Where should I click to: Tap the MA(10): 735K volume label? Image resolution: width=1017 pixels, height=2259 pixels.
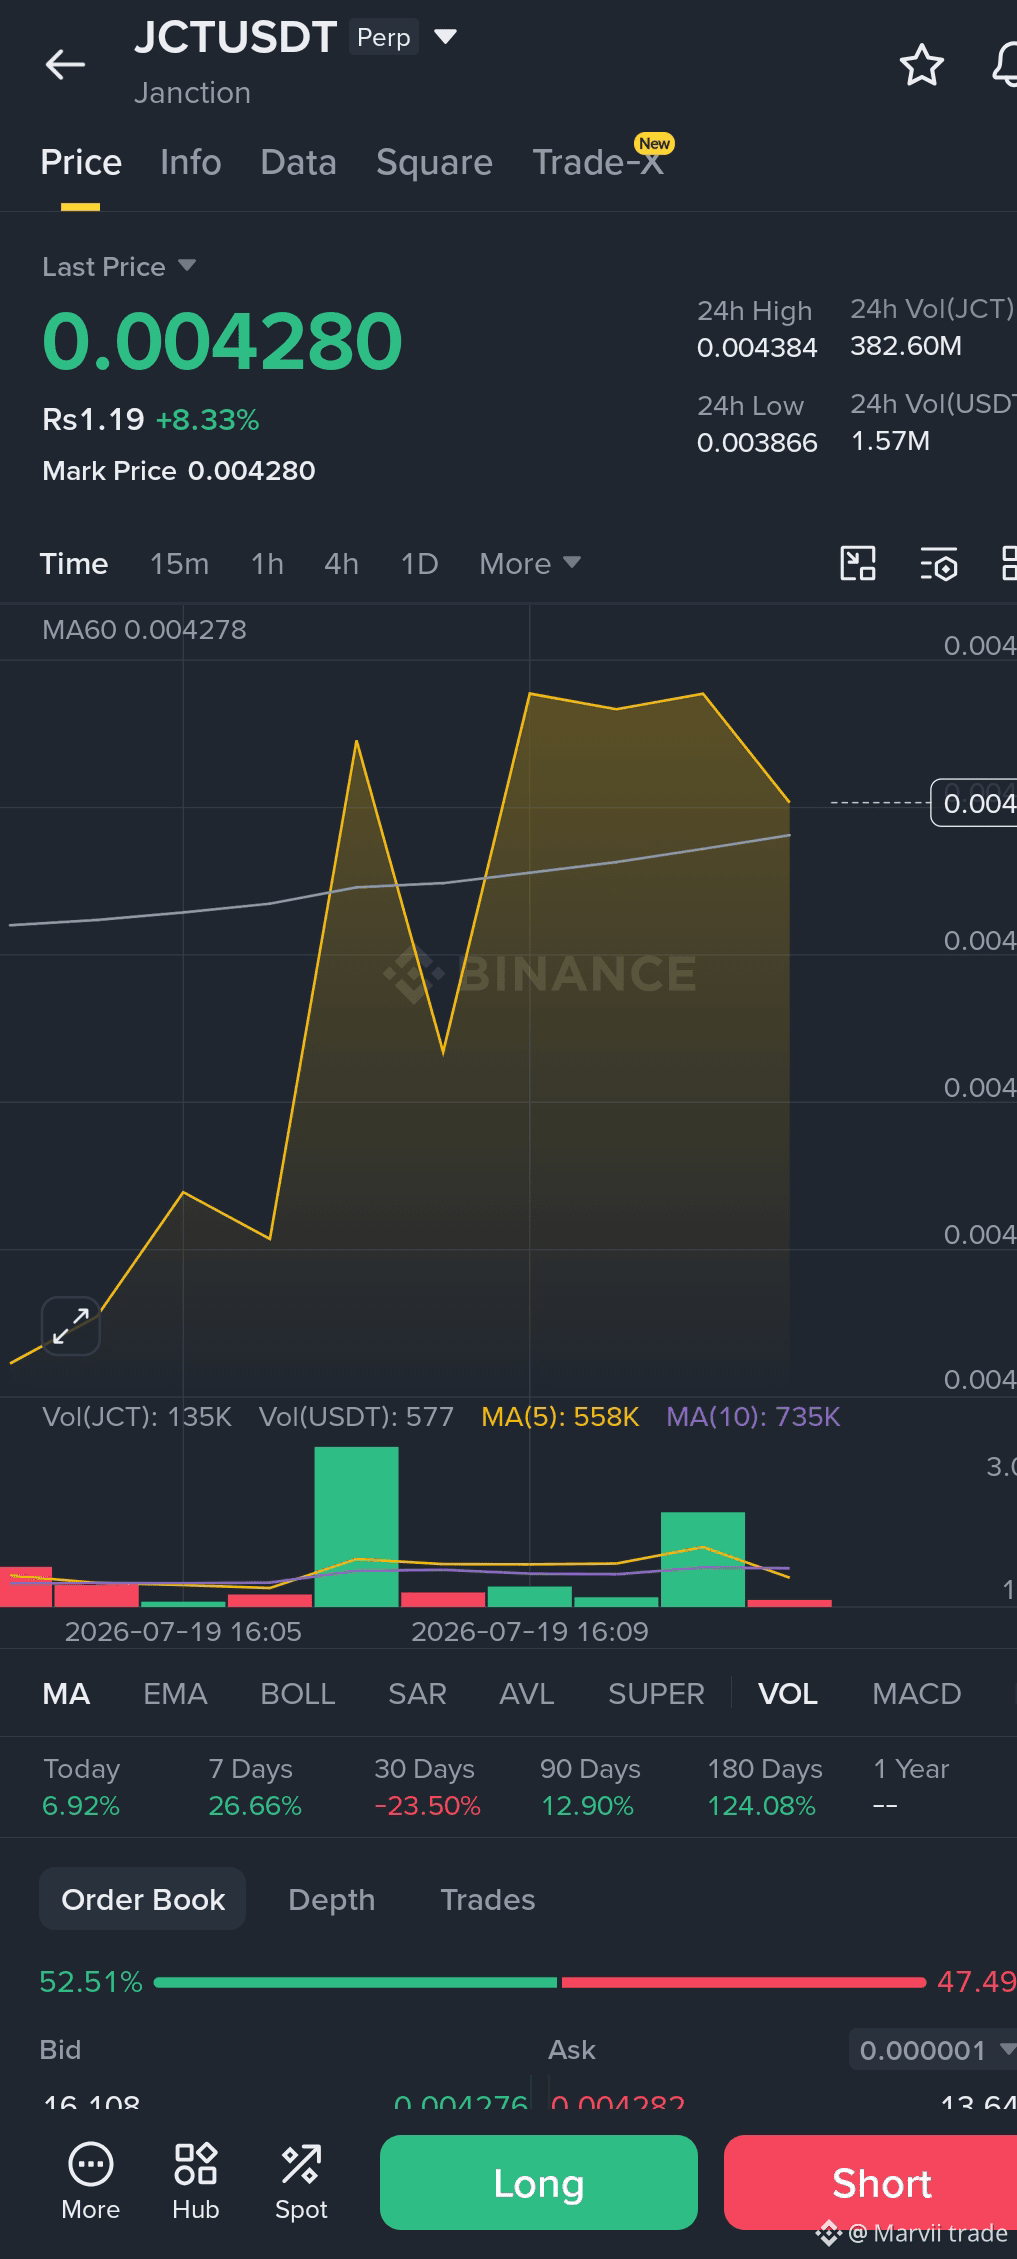coord(753,1417)
